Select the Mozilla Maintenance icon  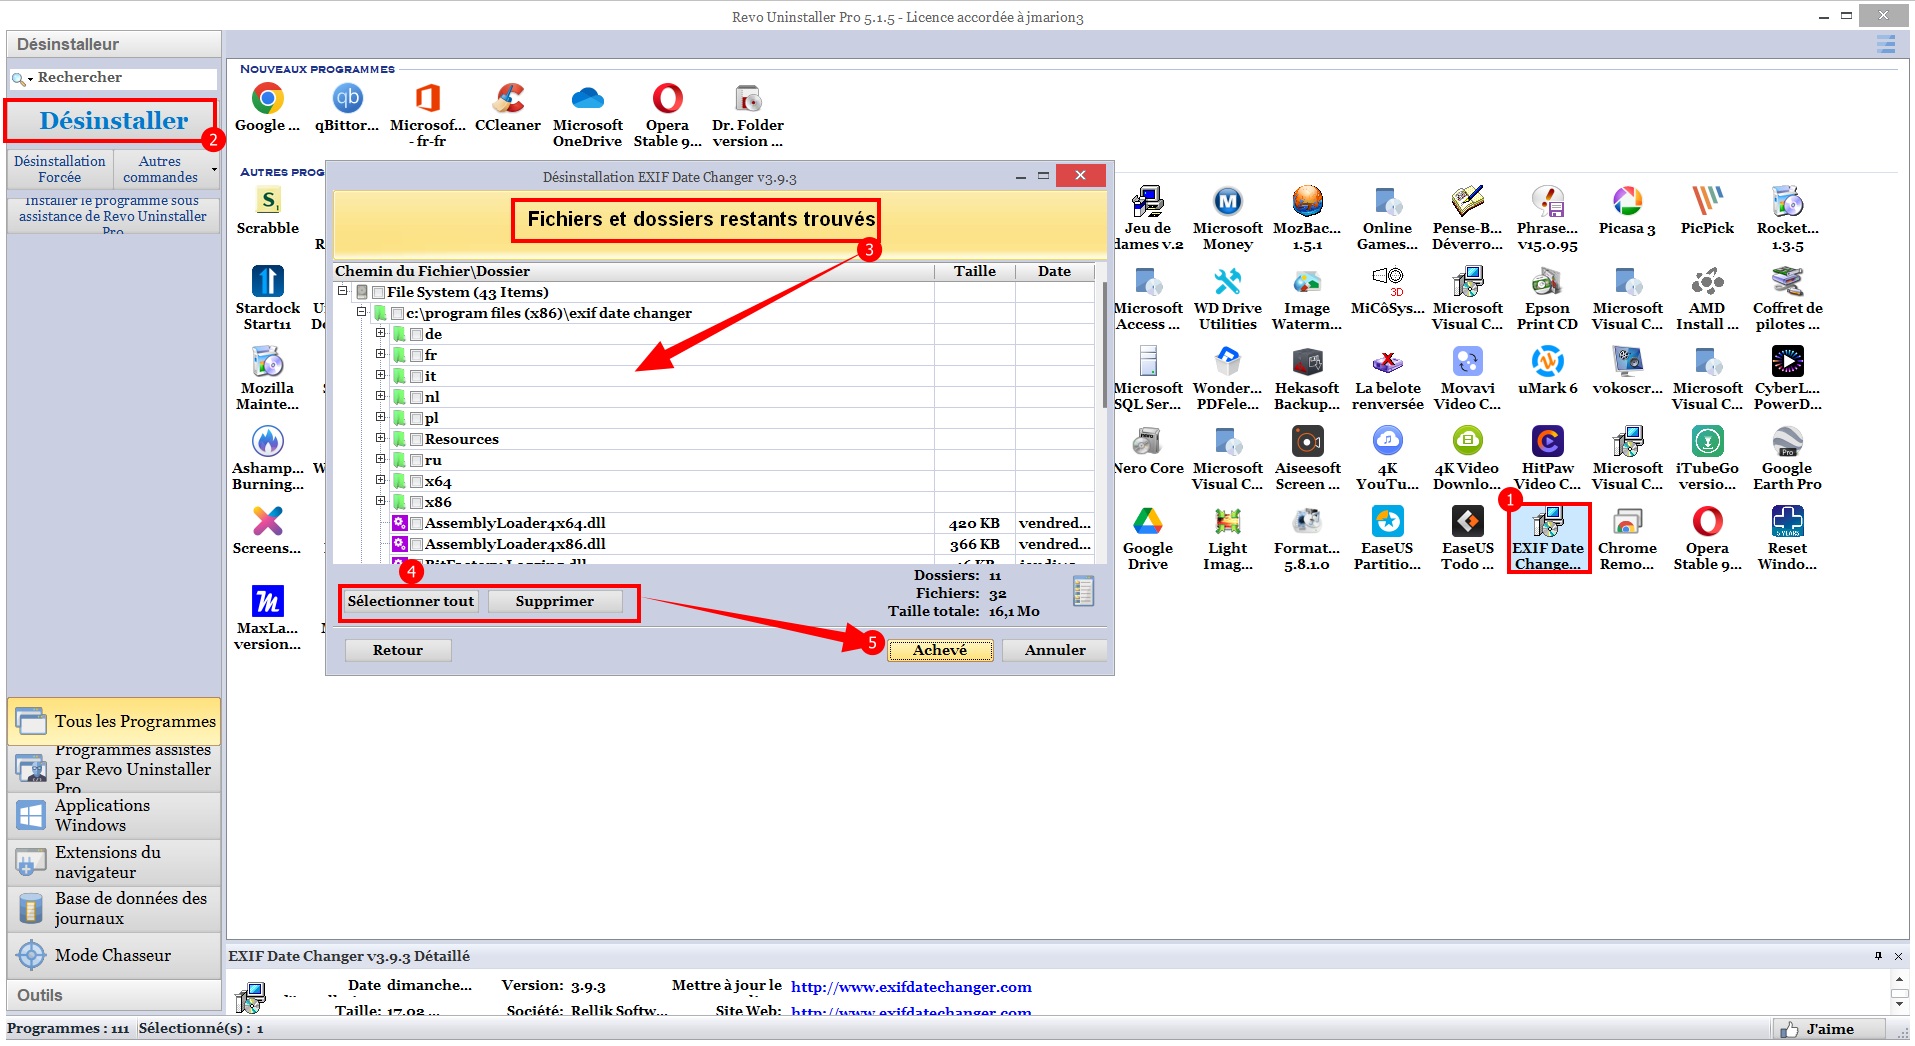(x=267, y=361)
